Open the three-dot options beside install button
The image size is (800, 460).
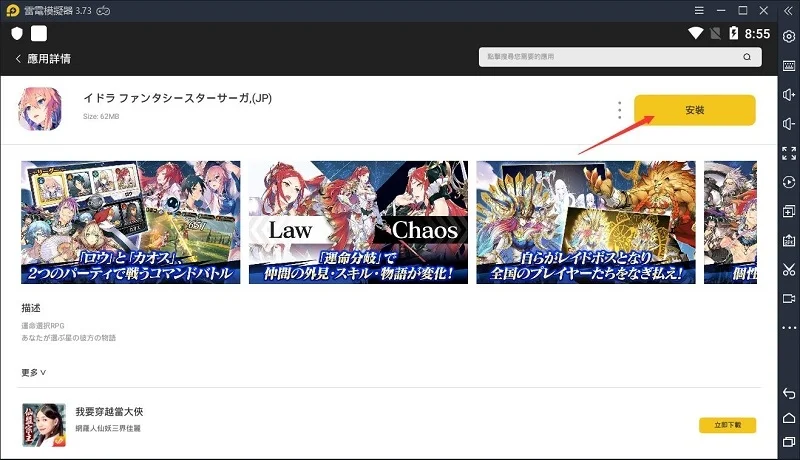pos(619,110)
